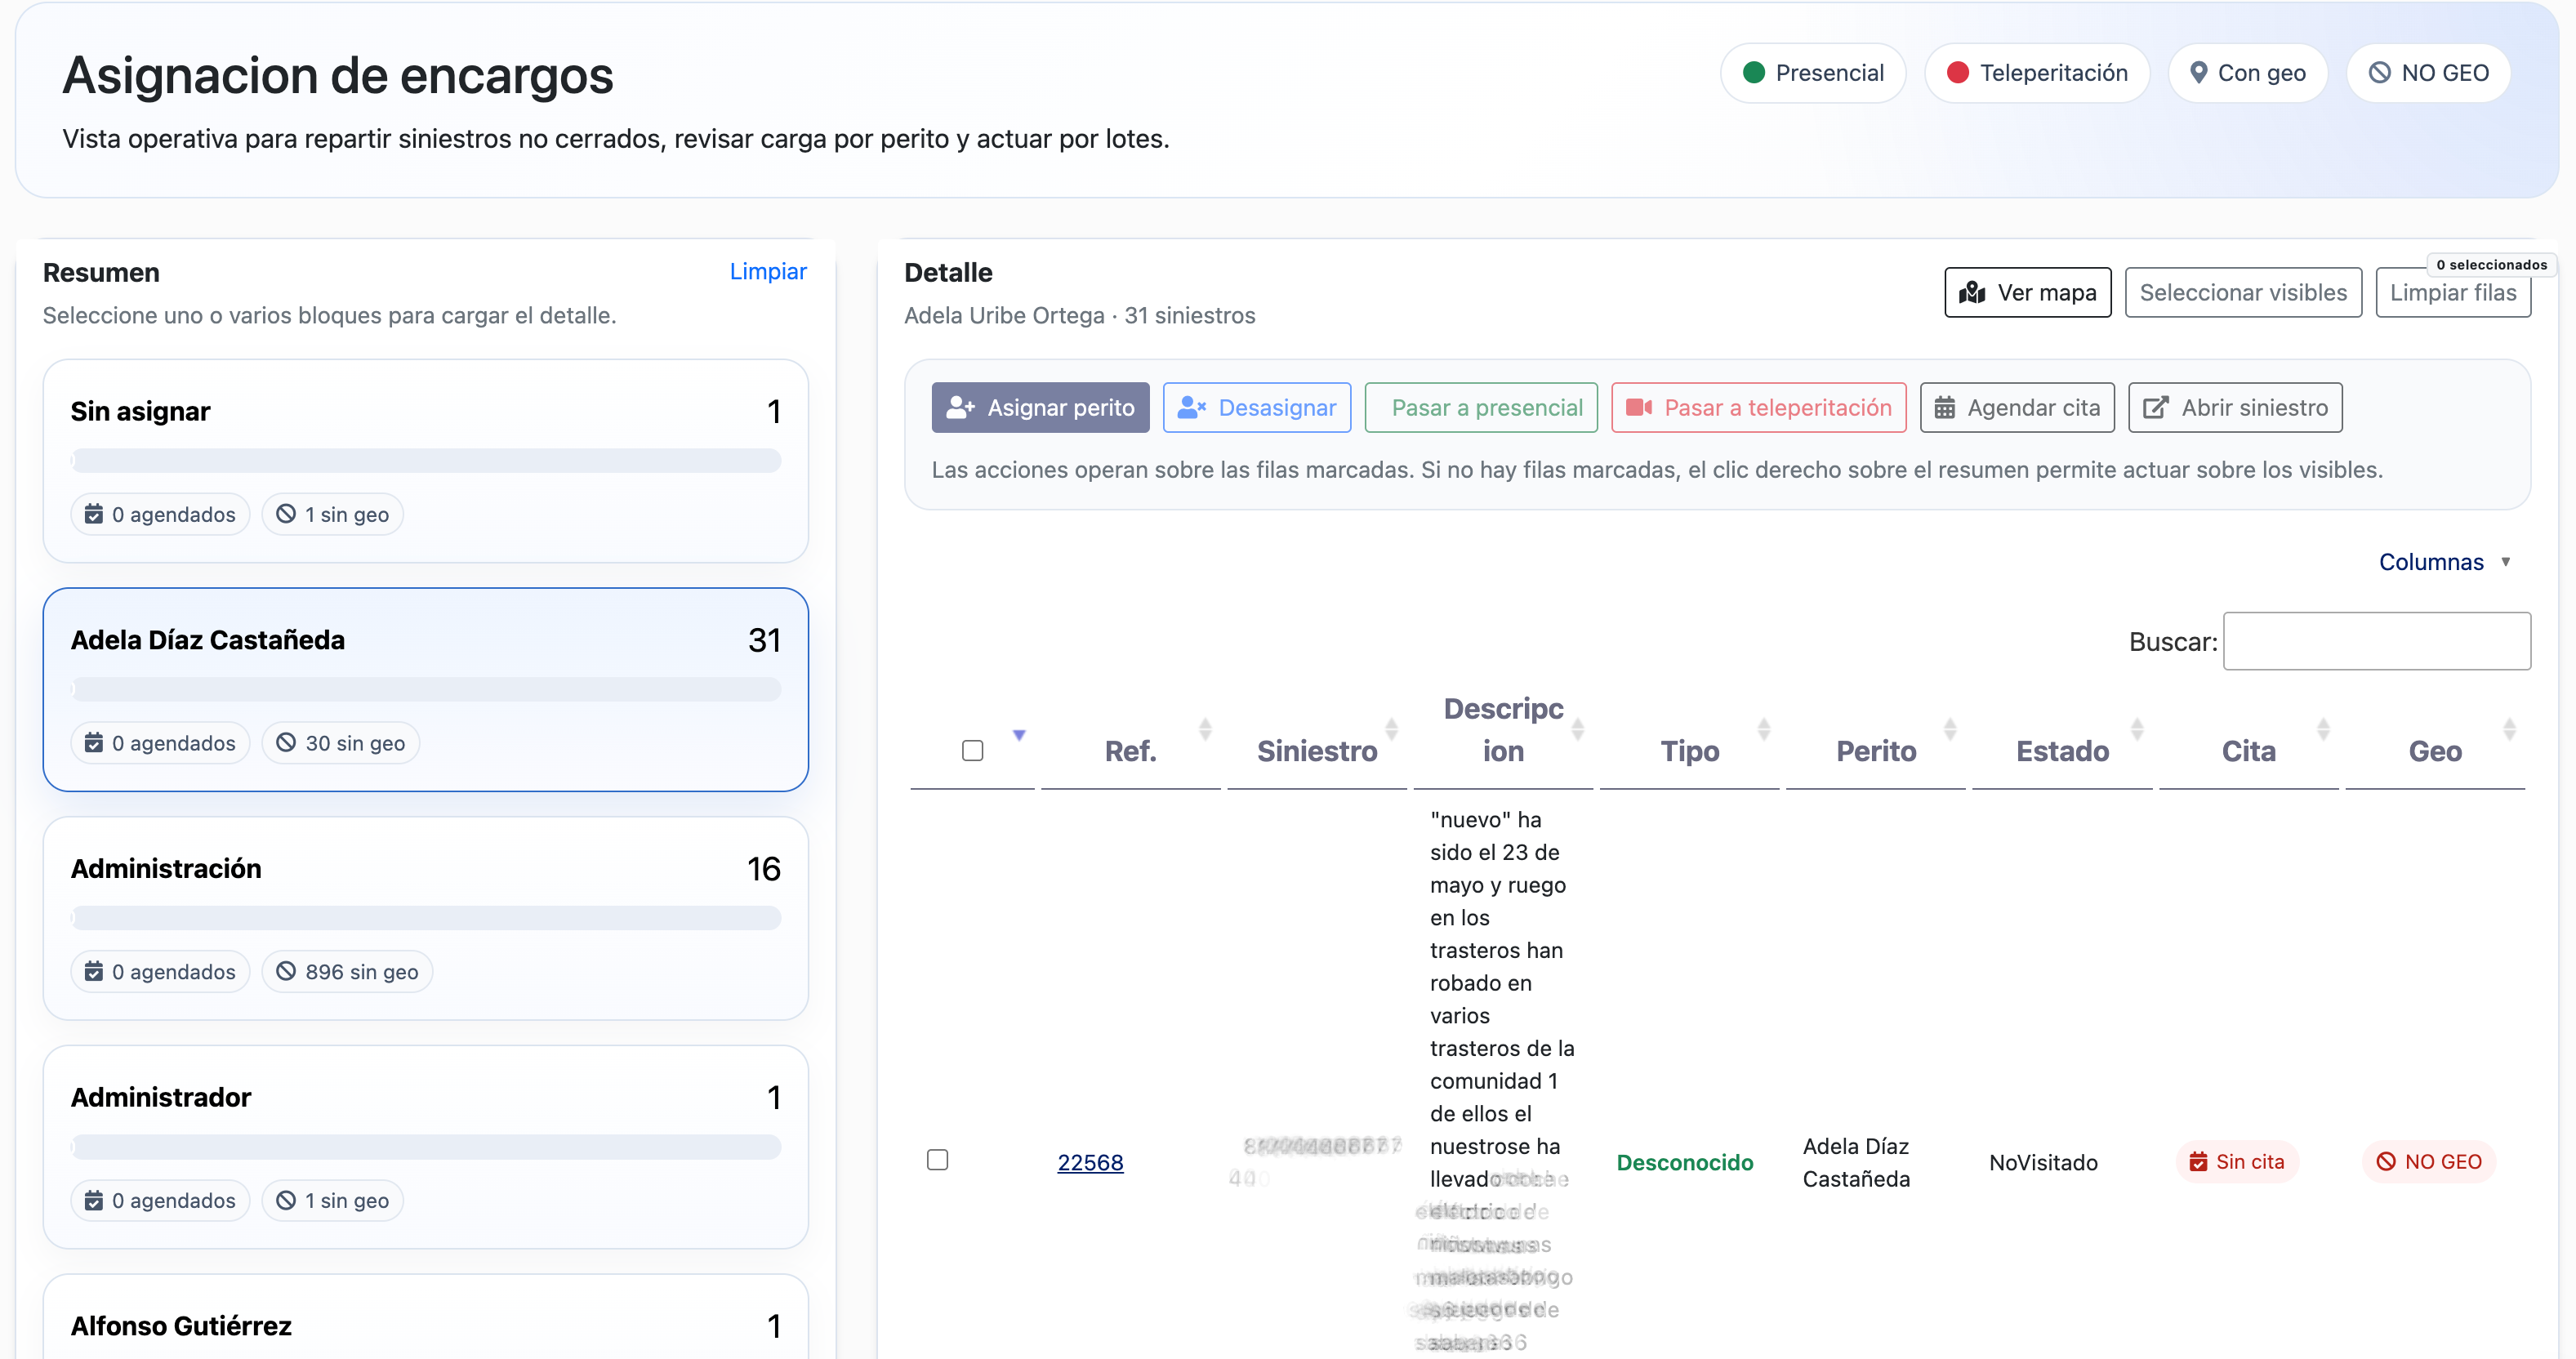Open the Columnas dropdown
This screenshot has height=1359, width=2576.
2444,562
